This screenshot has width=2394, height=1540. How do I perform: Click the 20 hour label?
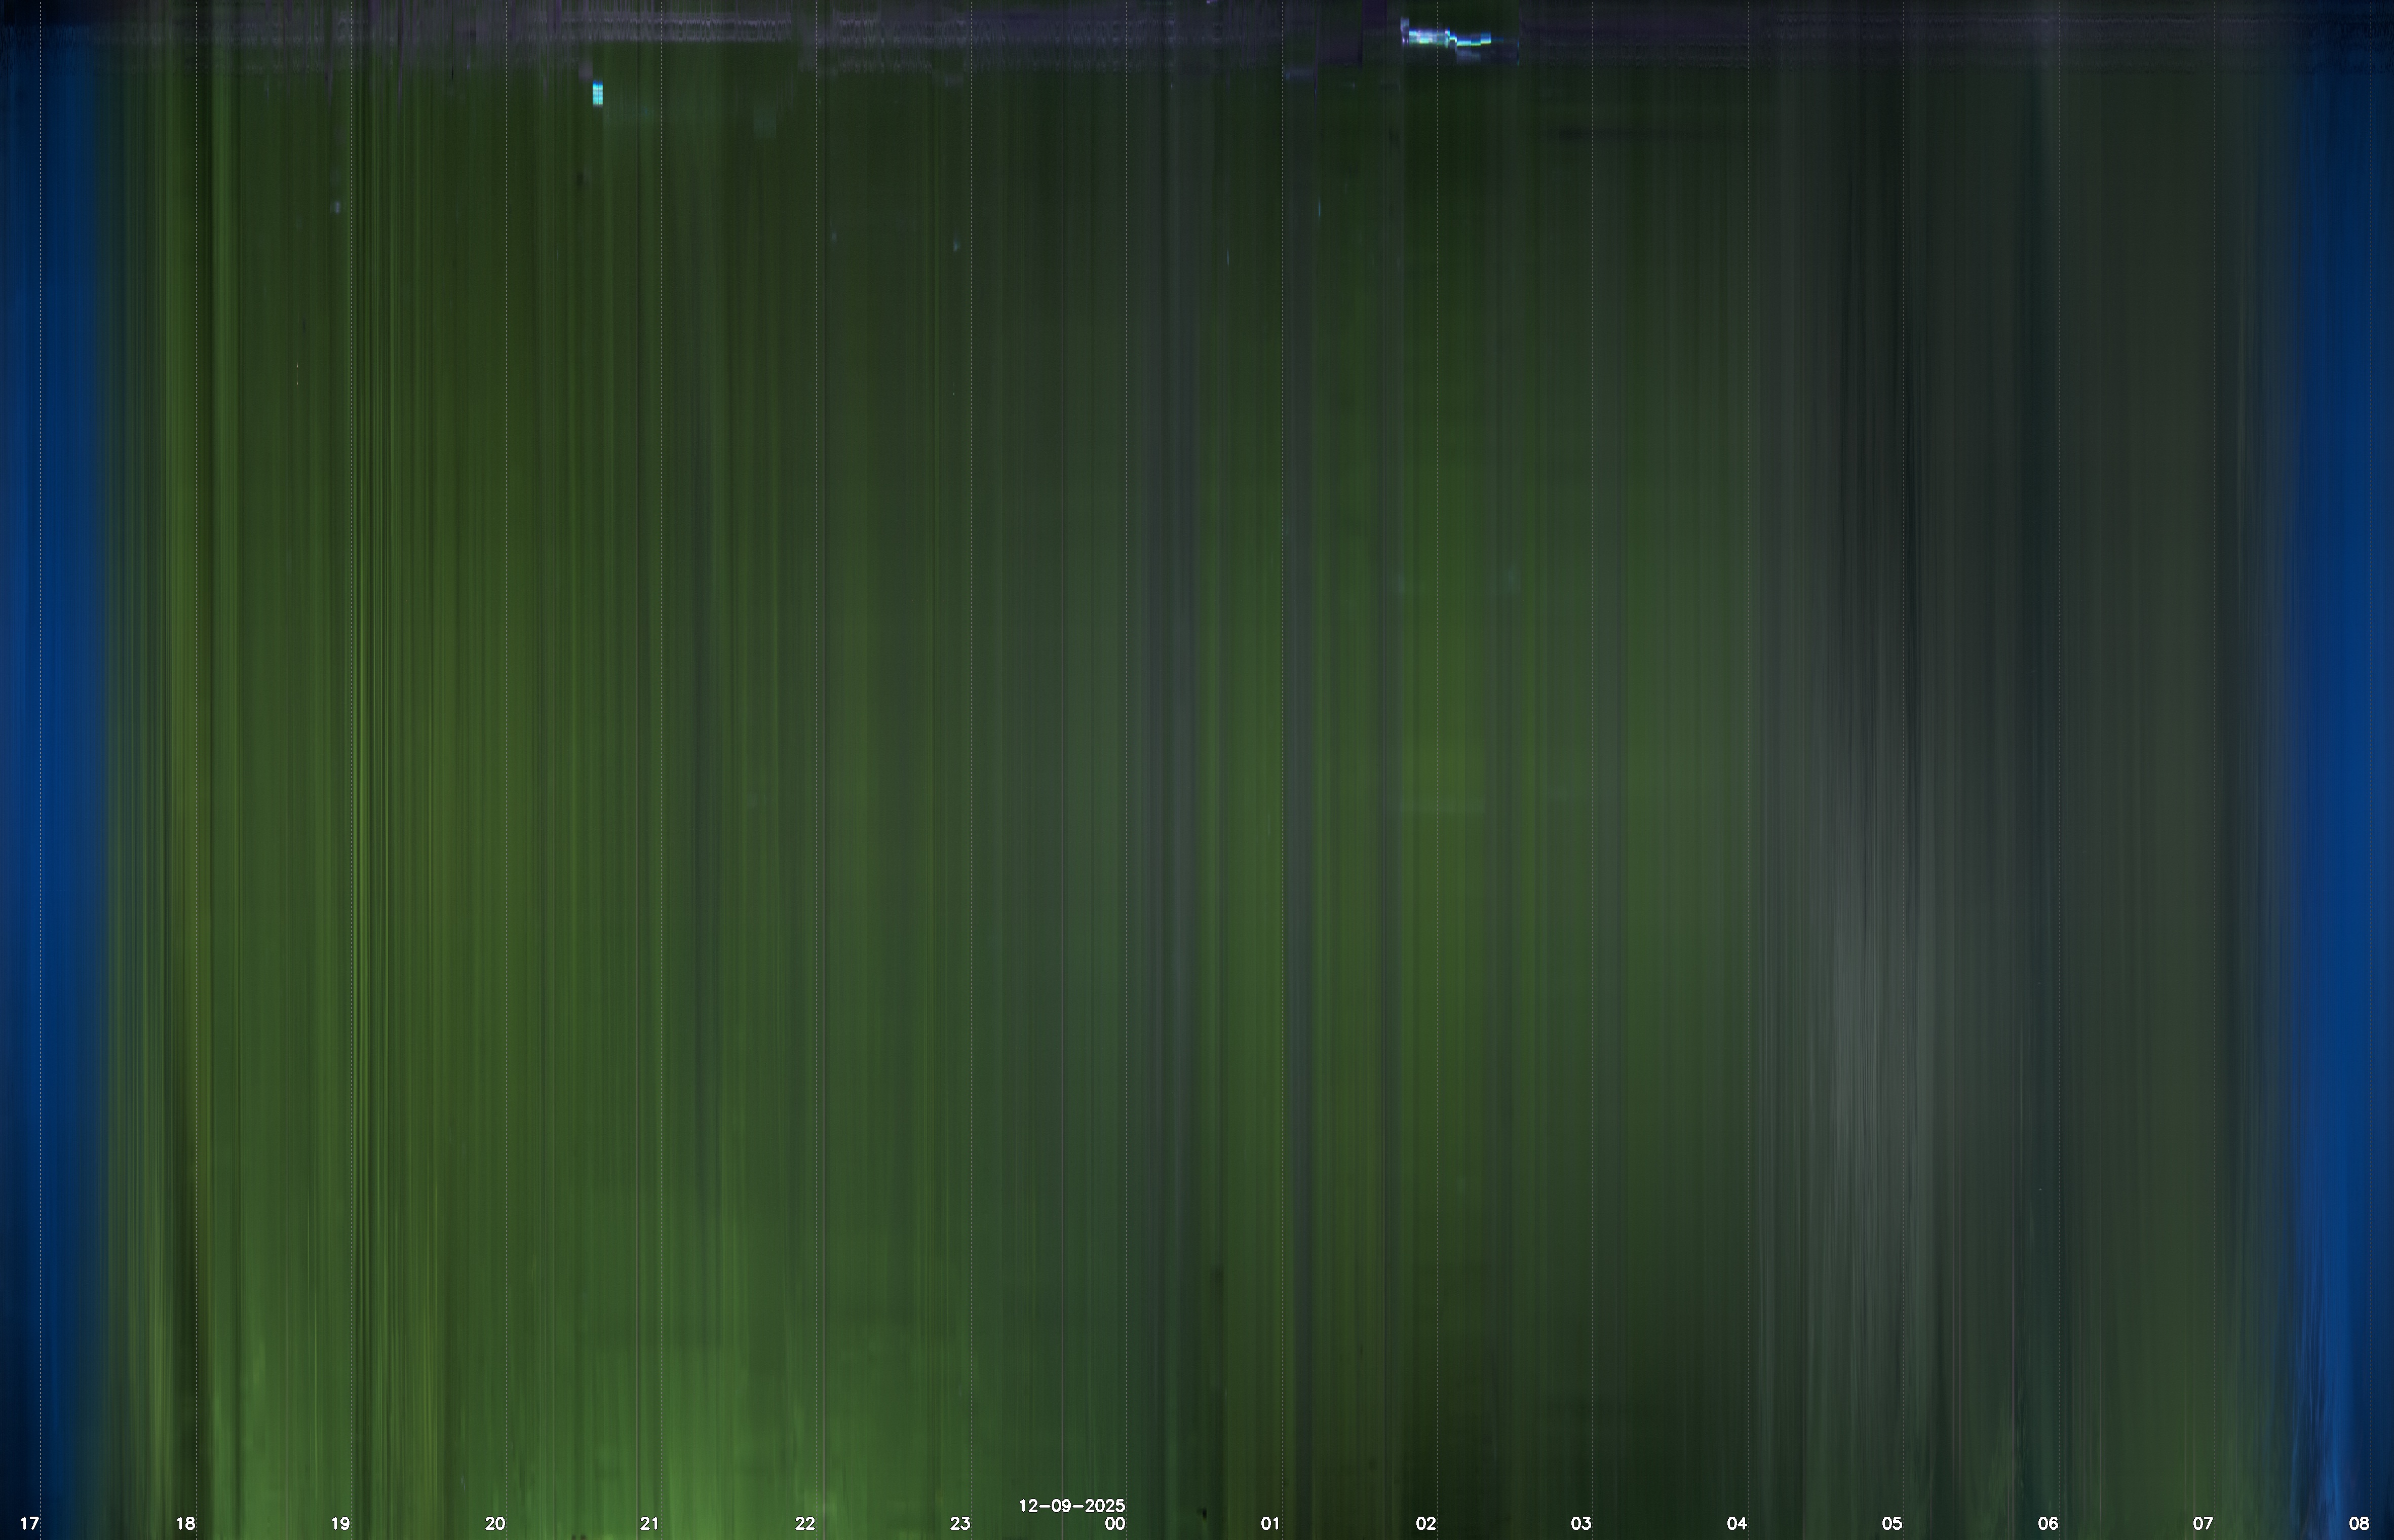pyautogui.click(x=495, y=1524)
